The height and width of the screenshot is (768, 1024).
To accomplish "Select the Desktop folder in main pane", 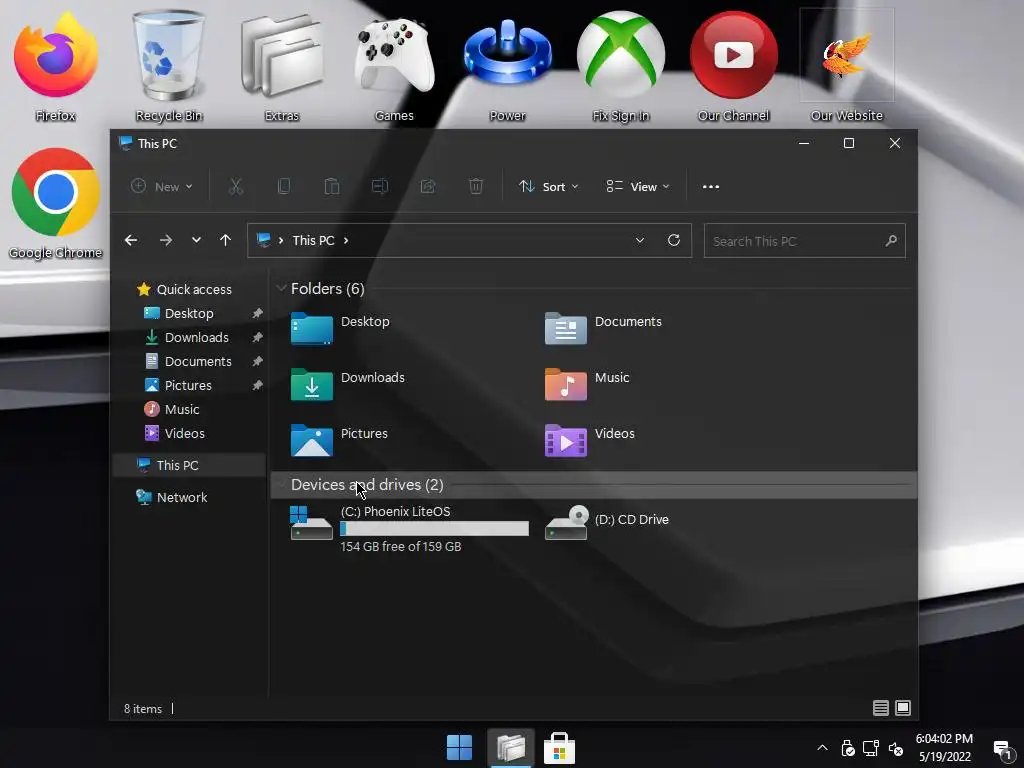I will coord(340,328).
